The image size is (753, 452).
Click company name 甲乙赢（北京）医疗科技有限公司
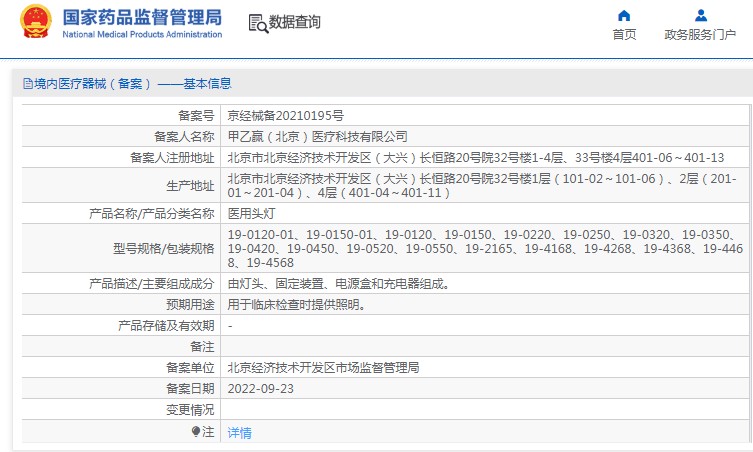318,136
